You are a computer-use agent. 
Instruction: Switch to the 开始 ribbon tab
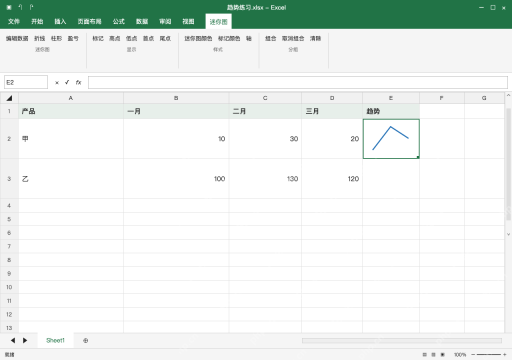(x=37, y=22)
